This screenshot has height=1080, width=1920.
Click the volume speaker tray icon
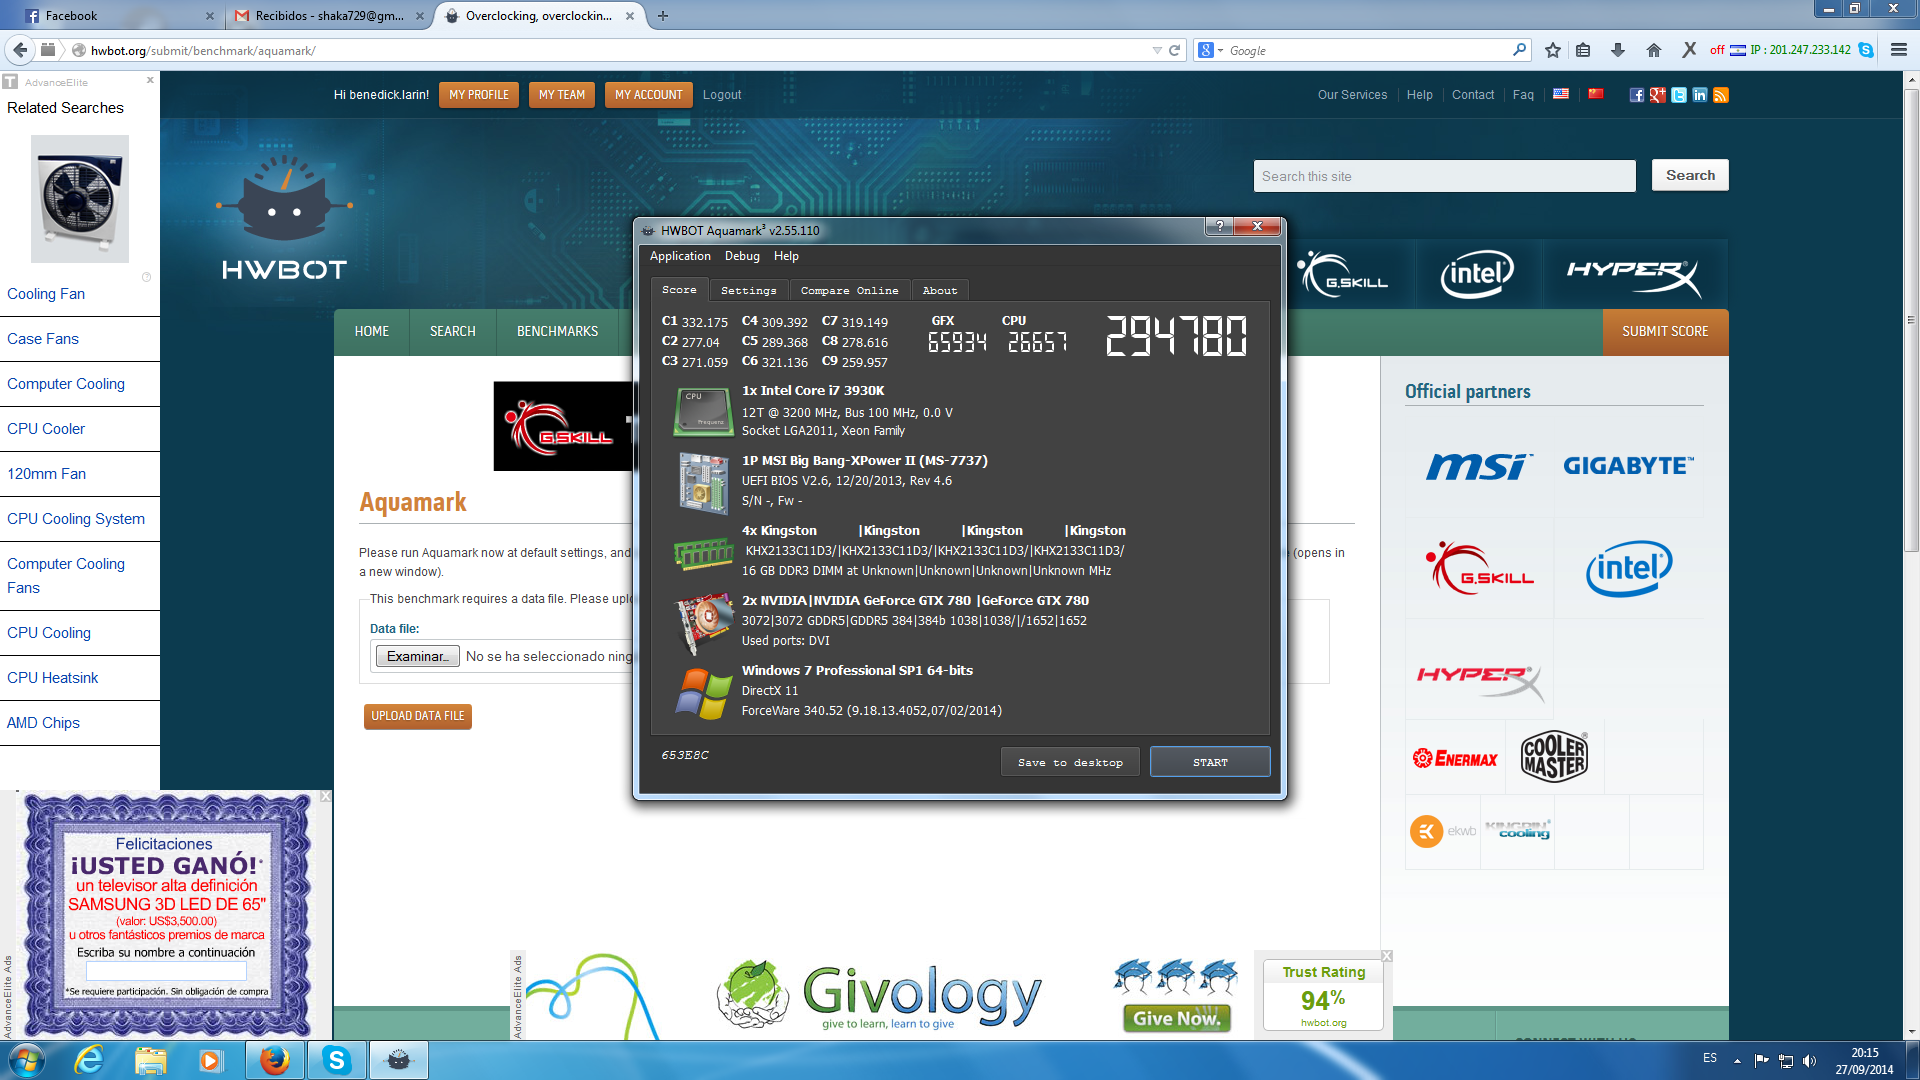coord(1809,1060)
